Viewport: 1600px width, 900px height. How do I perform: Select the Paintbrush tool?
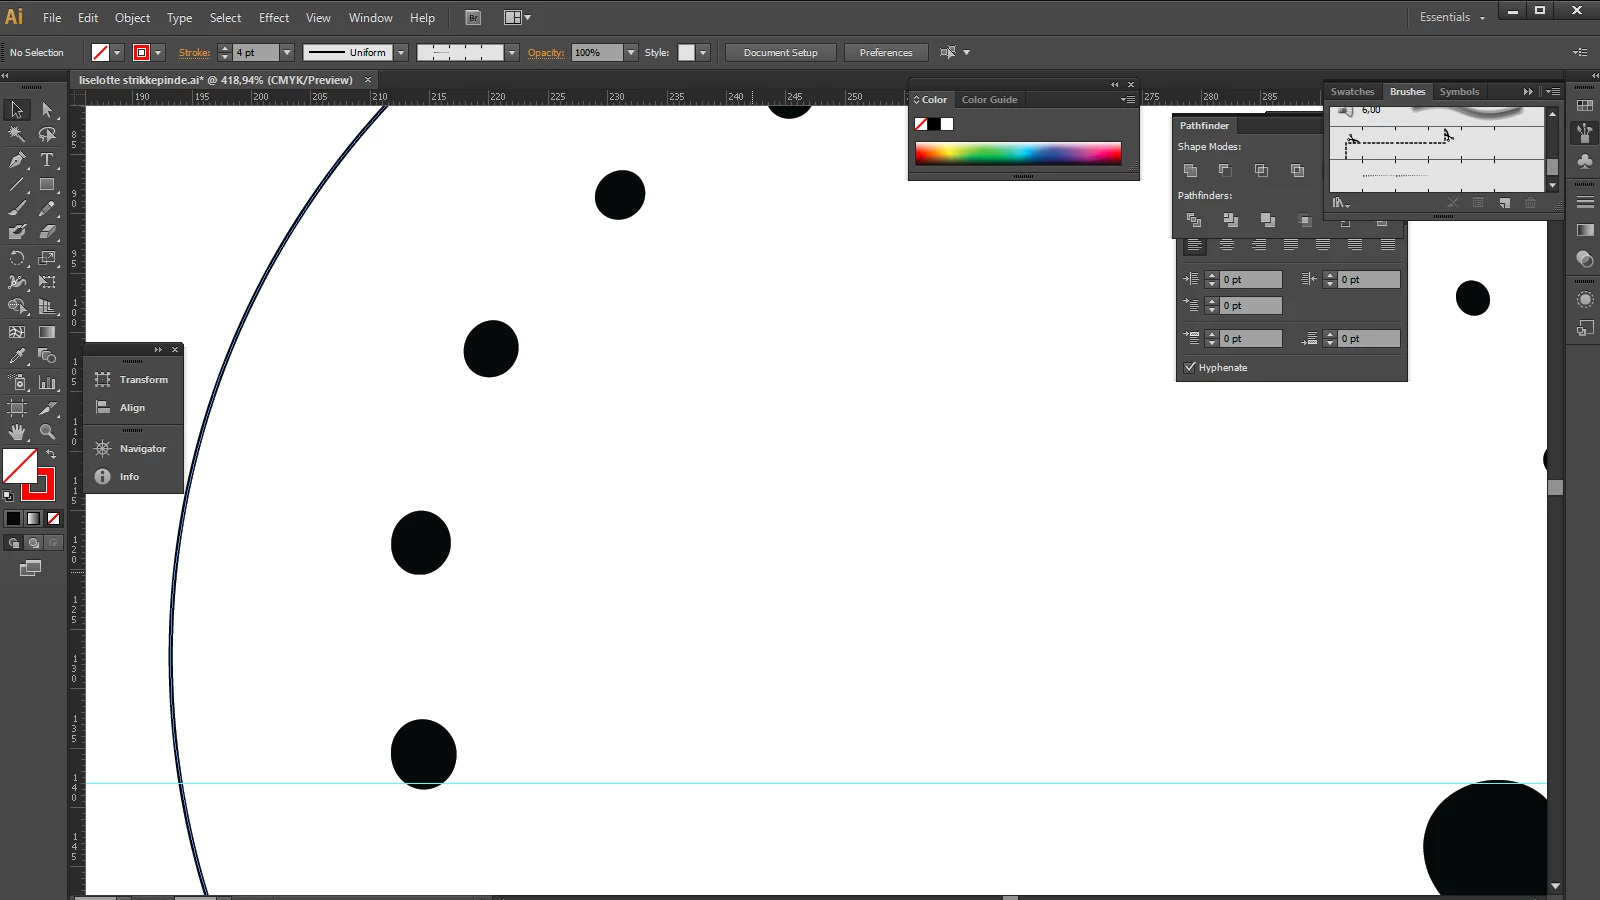pyautogui.click(x=17, y=208)
